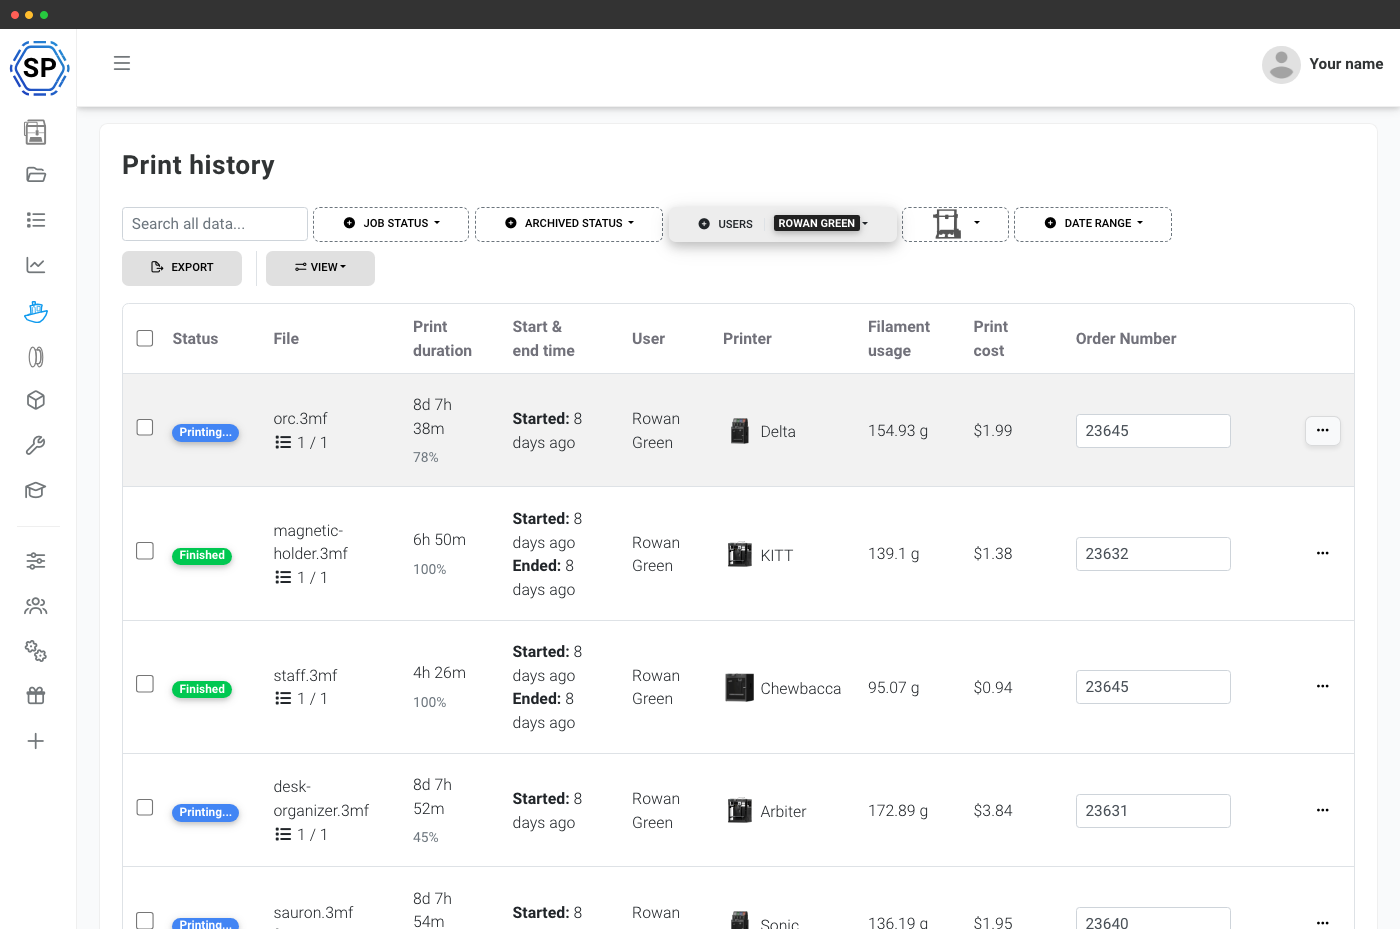Expand the Archived Status filter dropdown
This screenshot has width=1400, height=929.
coord(569,224)
